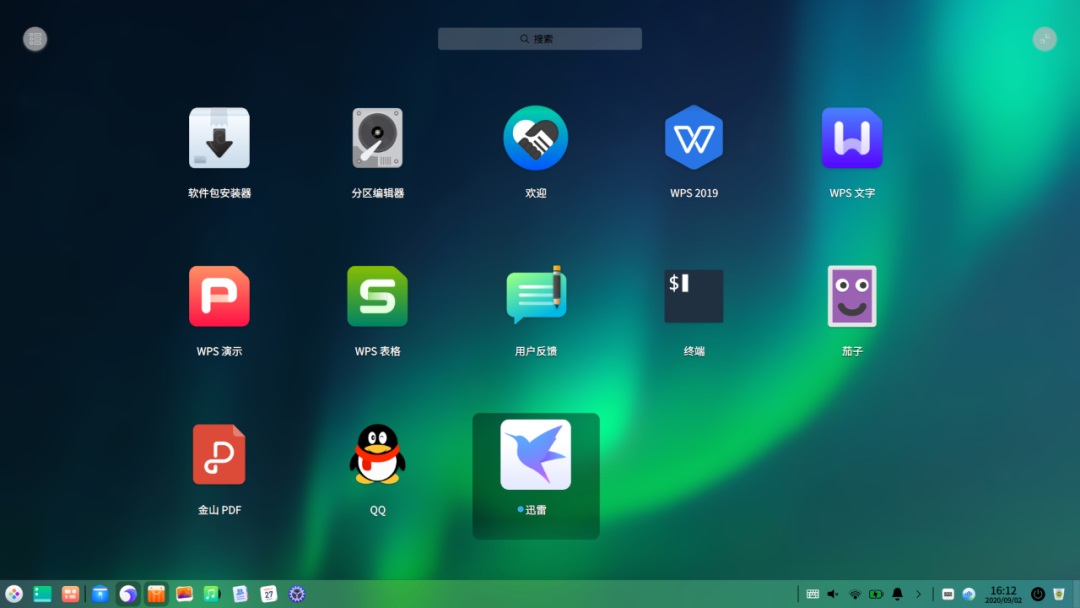Image resolution: width=1080 pixels, height=608 pixels.
Task: Switch launcher to category view mode
Action: 35,39
